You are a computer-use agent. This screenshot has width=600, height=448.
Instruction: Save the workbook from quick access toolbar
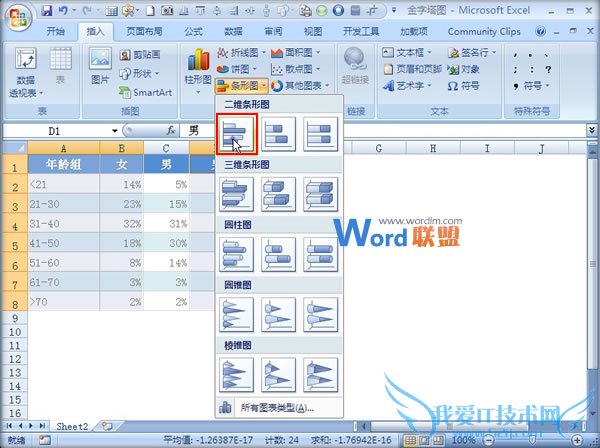coord(47,10)
